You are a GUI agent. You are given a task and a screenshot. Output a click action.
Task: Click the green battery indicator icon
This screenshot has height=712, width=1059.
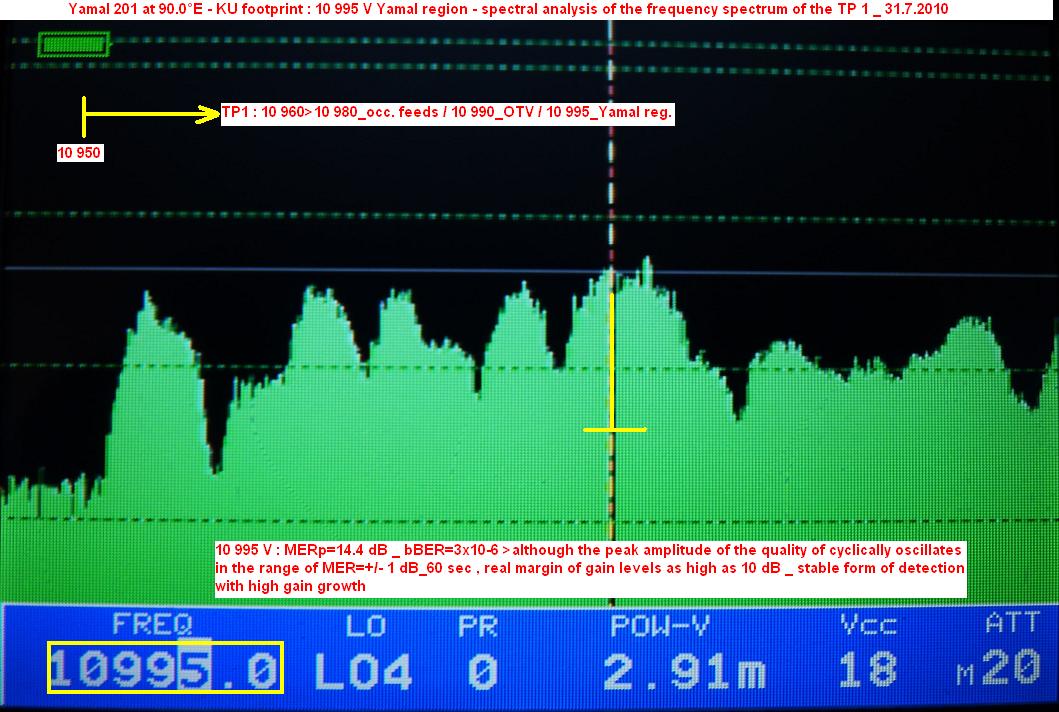click(73, 45)
